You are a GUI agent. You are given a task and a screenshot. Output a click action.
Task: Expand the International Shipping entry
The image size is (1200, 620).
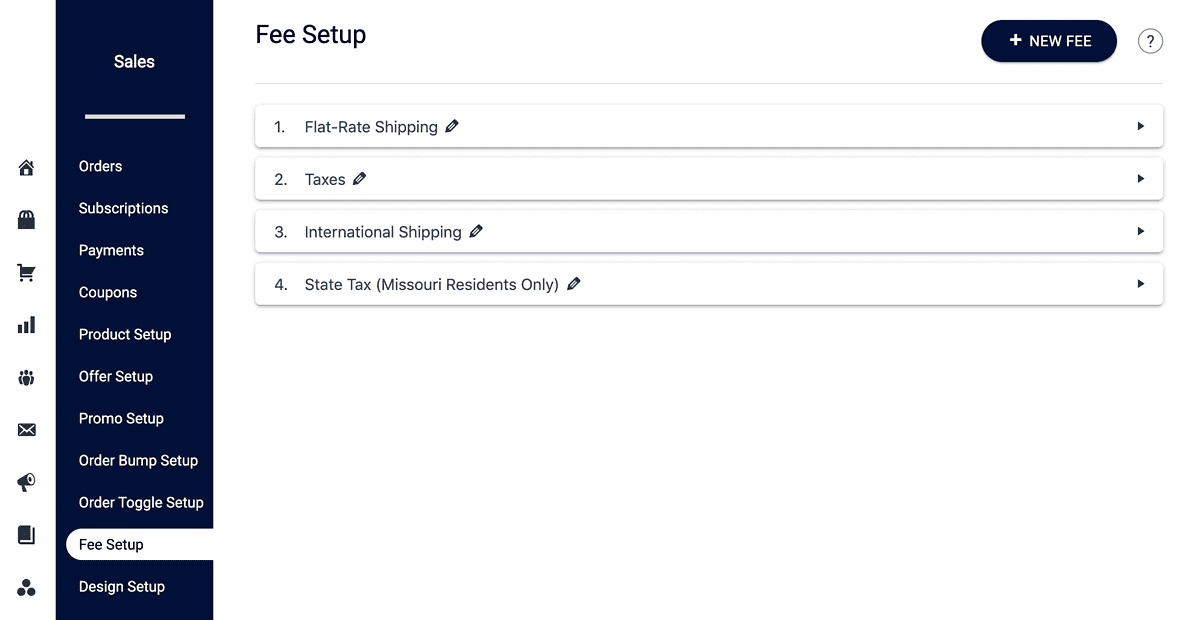1140,231
